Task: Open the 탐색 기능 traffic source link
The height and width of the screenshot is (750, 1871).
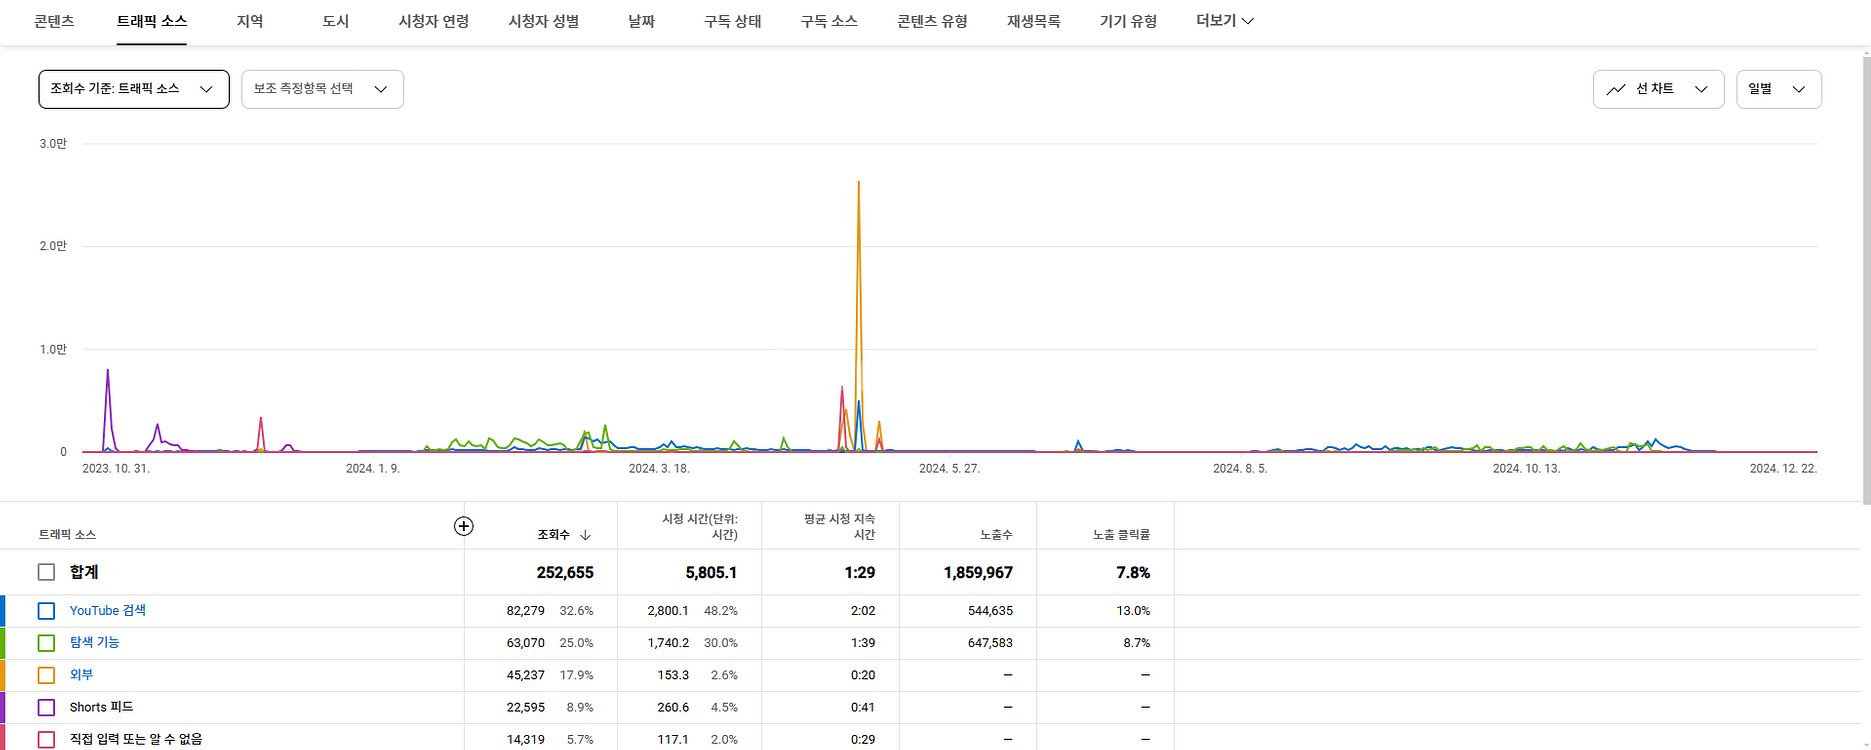Action: [x=94, y=642]
